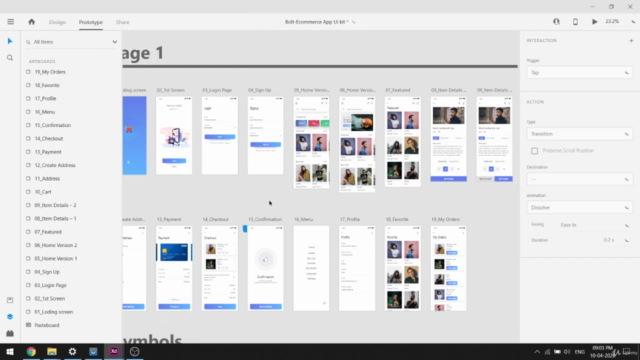This screenshot has width=640, height=360.
Task: Open the Destination dropdown
Action: 580,179
